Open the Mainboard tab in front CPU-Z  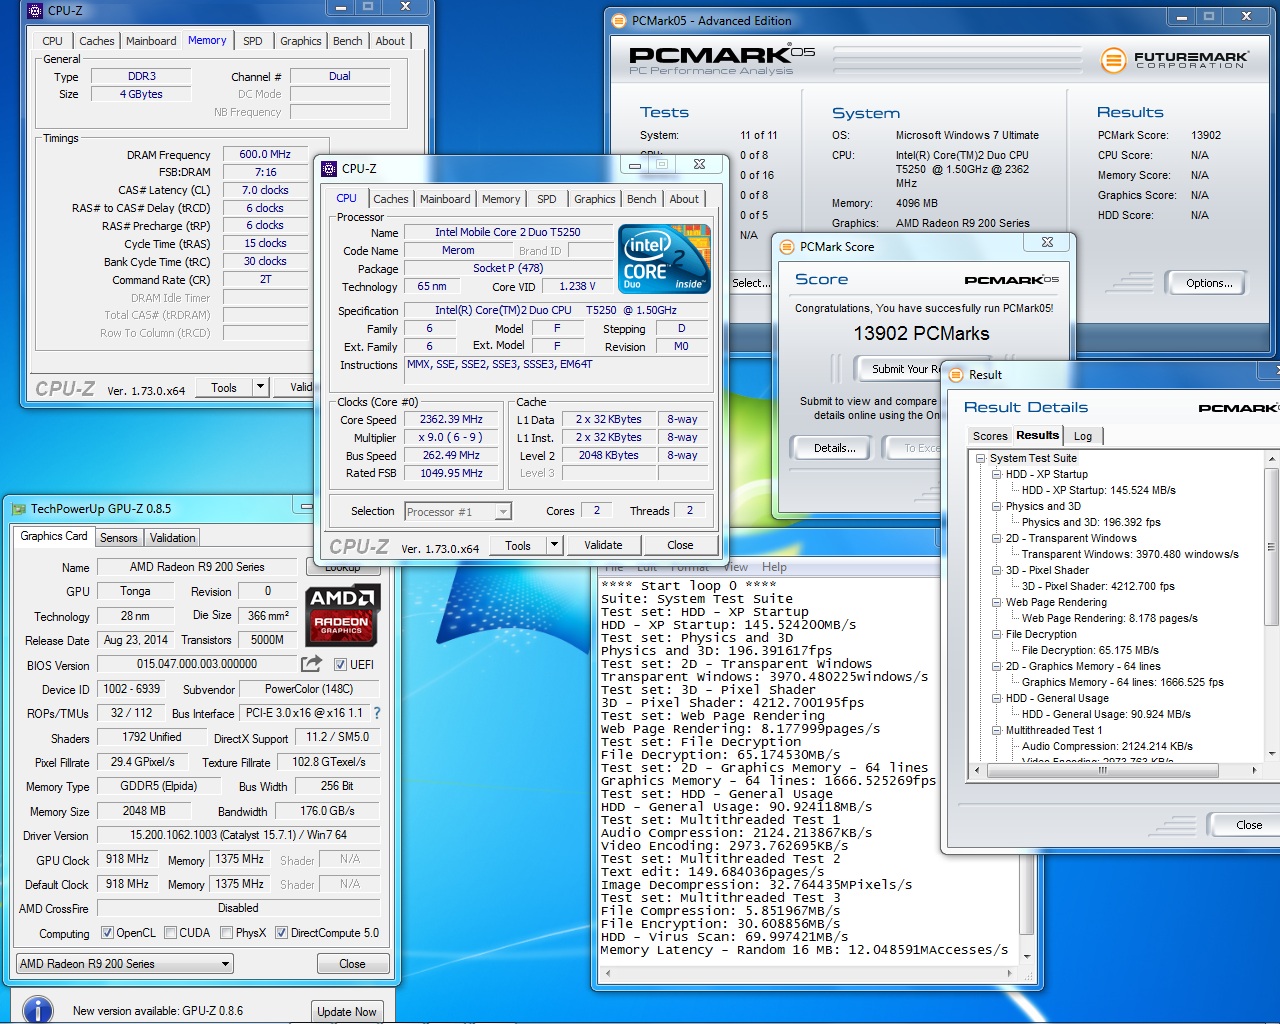point(445,199)
